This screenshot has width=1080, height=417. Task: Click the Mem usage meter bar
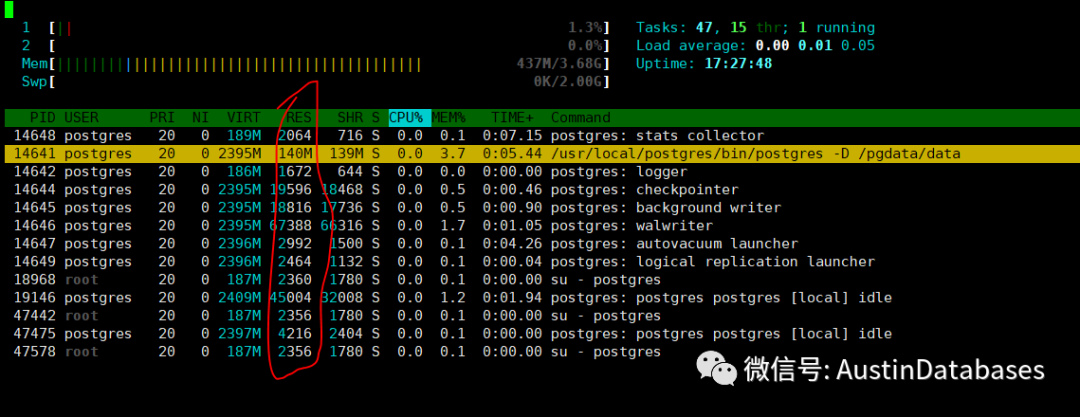329,64
